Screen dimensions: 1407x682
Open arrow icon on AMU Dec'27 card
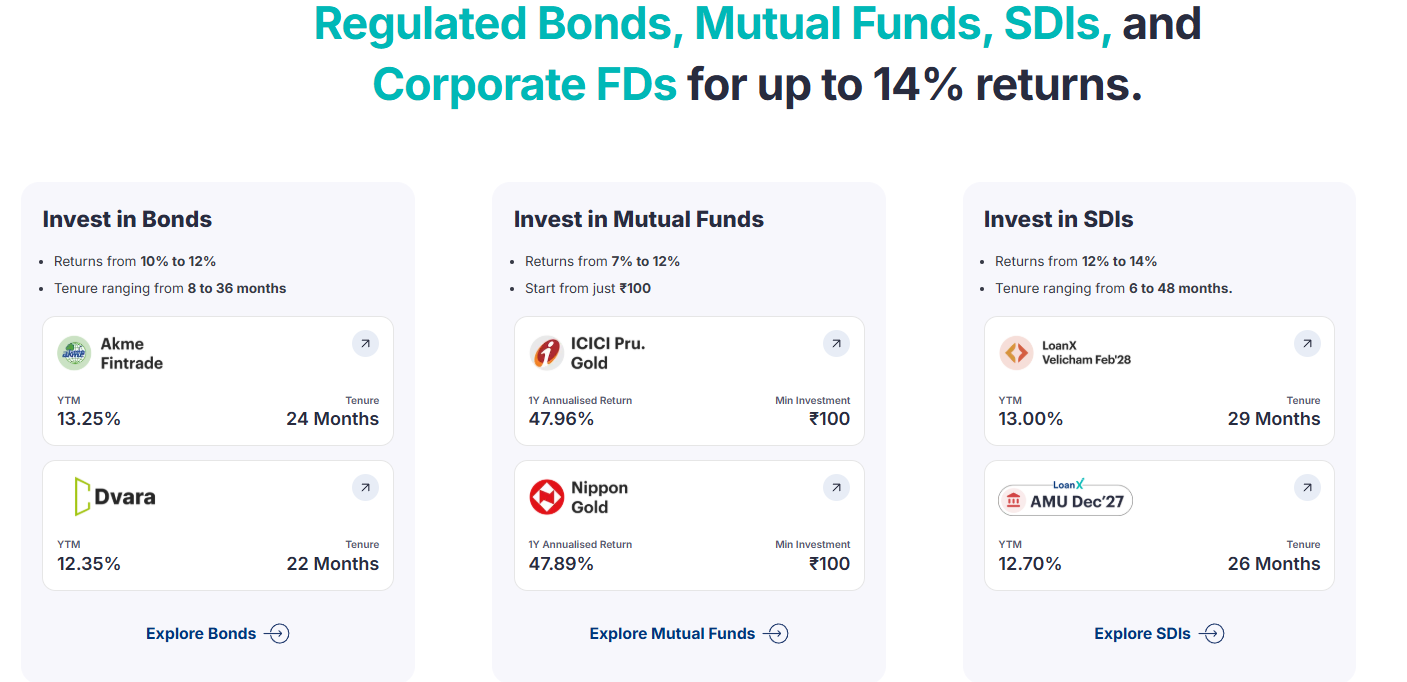point(1307,488)
